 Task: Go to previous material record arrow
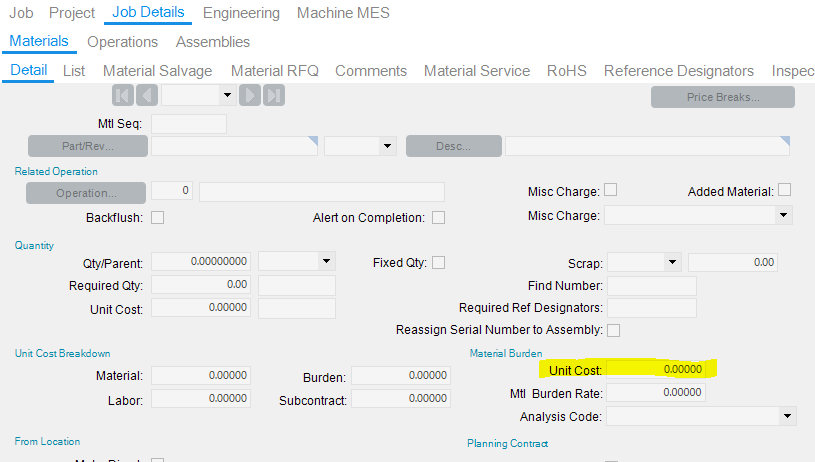click(147, 96)
